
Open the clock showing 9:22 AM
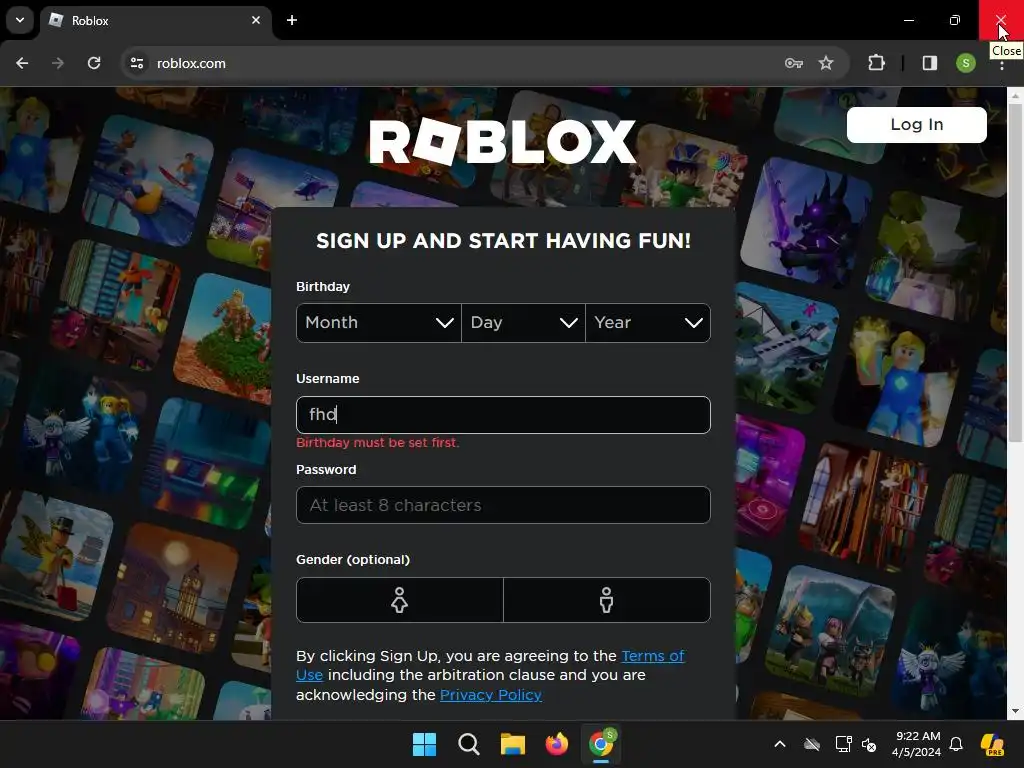[x=916, y=744]
